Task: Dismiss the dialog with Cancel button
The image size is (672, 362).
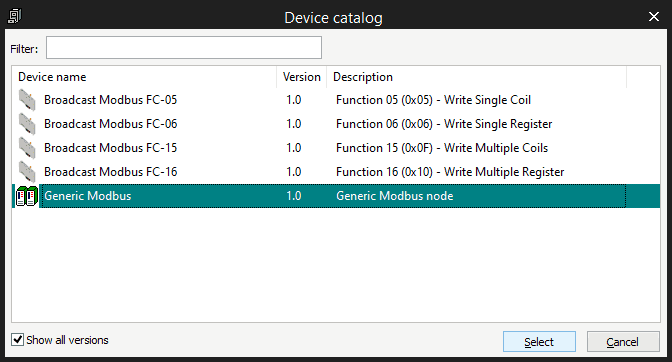Action: pyautogui.click(x=623, y=342)
